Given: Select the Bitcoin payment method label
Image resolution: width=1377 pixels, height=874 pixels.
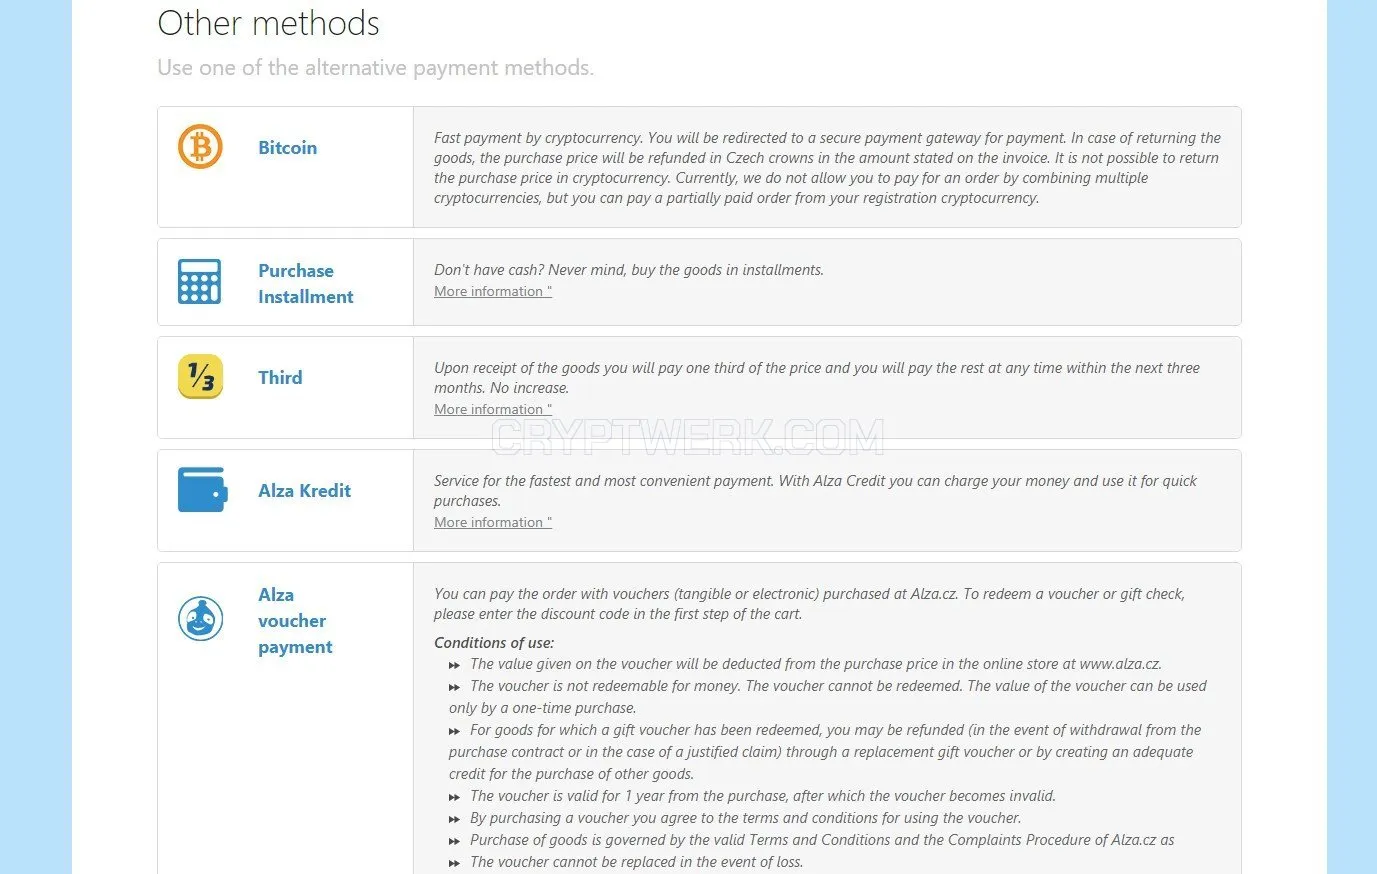Looking at the screenshot, I should pyautogui.click(x=287, y=148).
